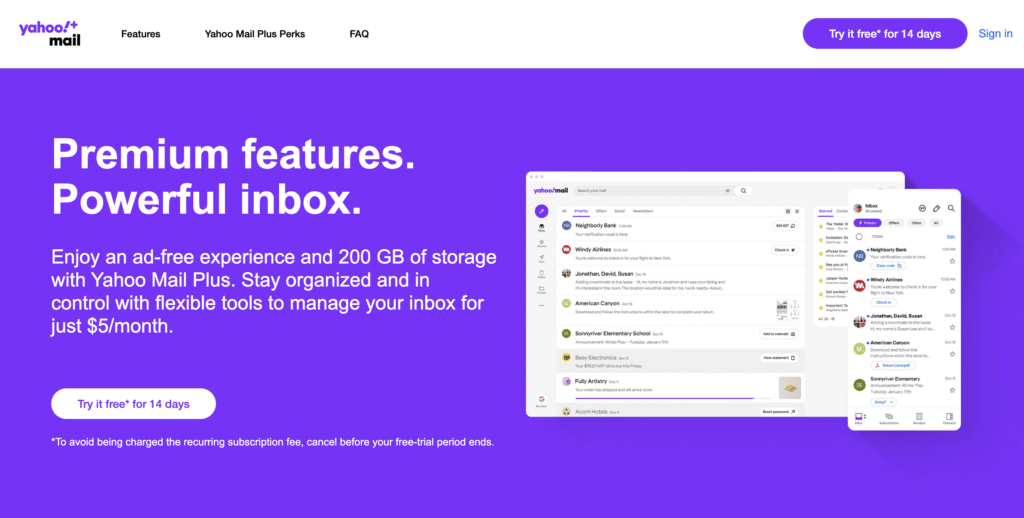The image size is (1024, 518).
Task: Select the Starred icon in the mockup sidebar
Action: pyautogui.click(x=541, y=243)
